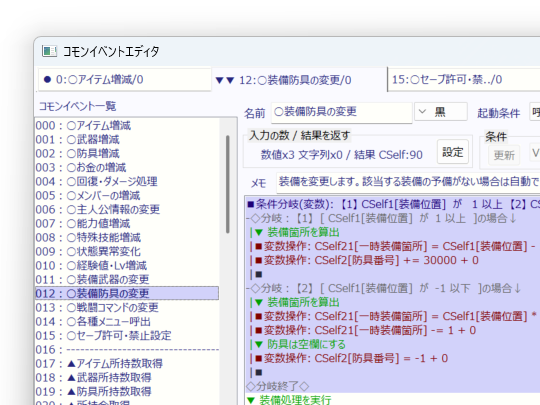Select command CSelf2[防具番号] += 30000 + 0
The width and height of the screenshot is (540, 405).
click(x=393, y=260)
